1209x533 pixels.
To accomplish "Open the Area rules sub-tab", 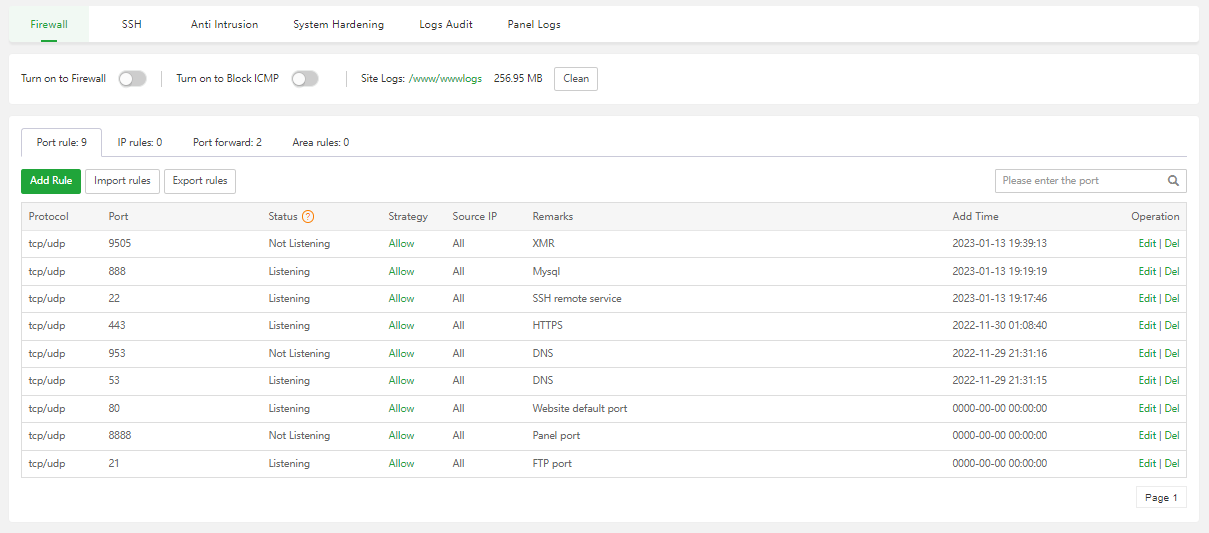I will [320, 143].
